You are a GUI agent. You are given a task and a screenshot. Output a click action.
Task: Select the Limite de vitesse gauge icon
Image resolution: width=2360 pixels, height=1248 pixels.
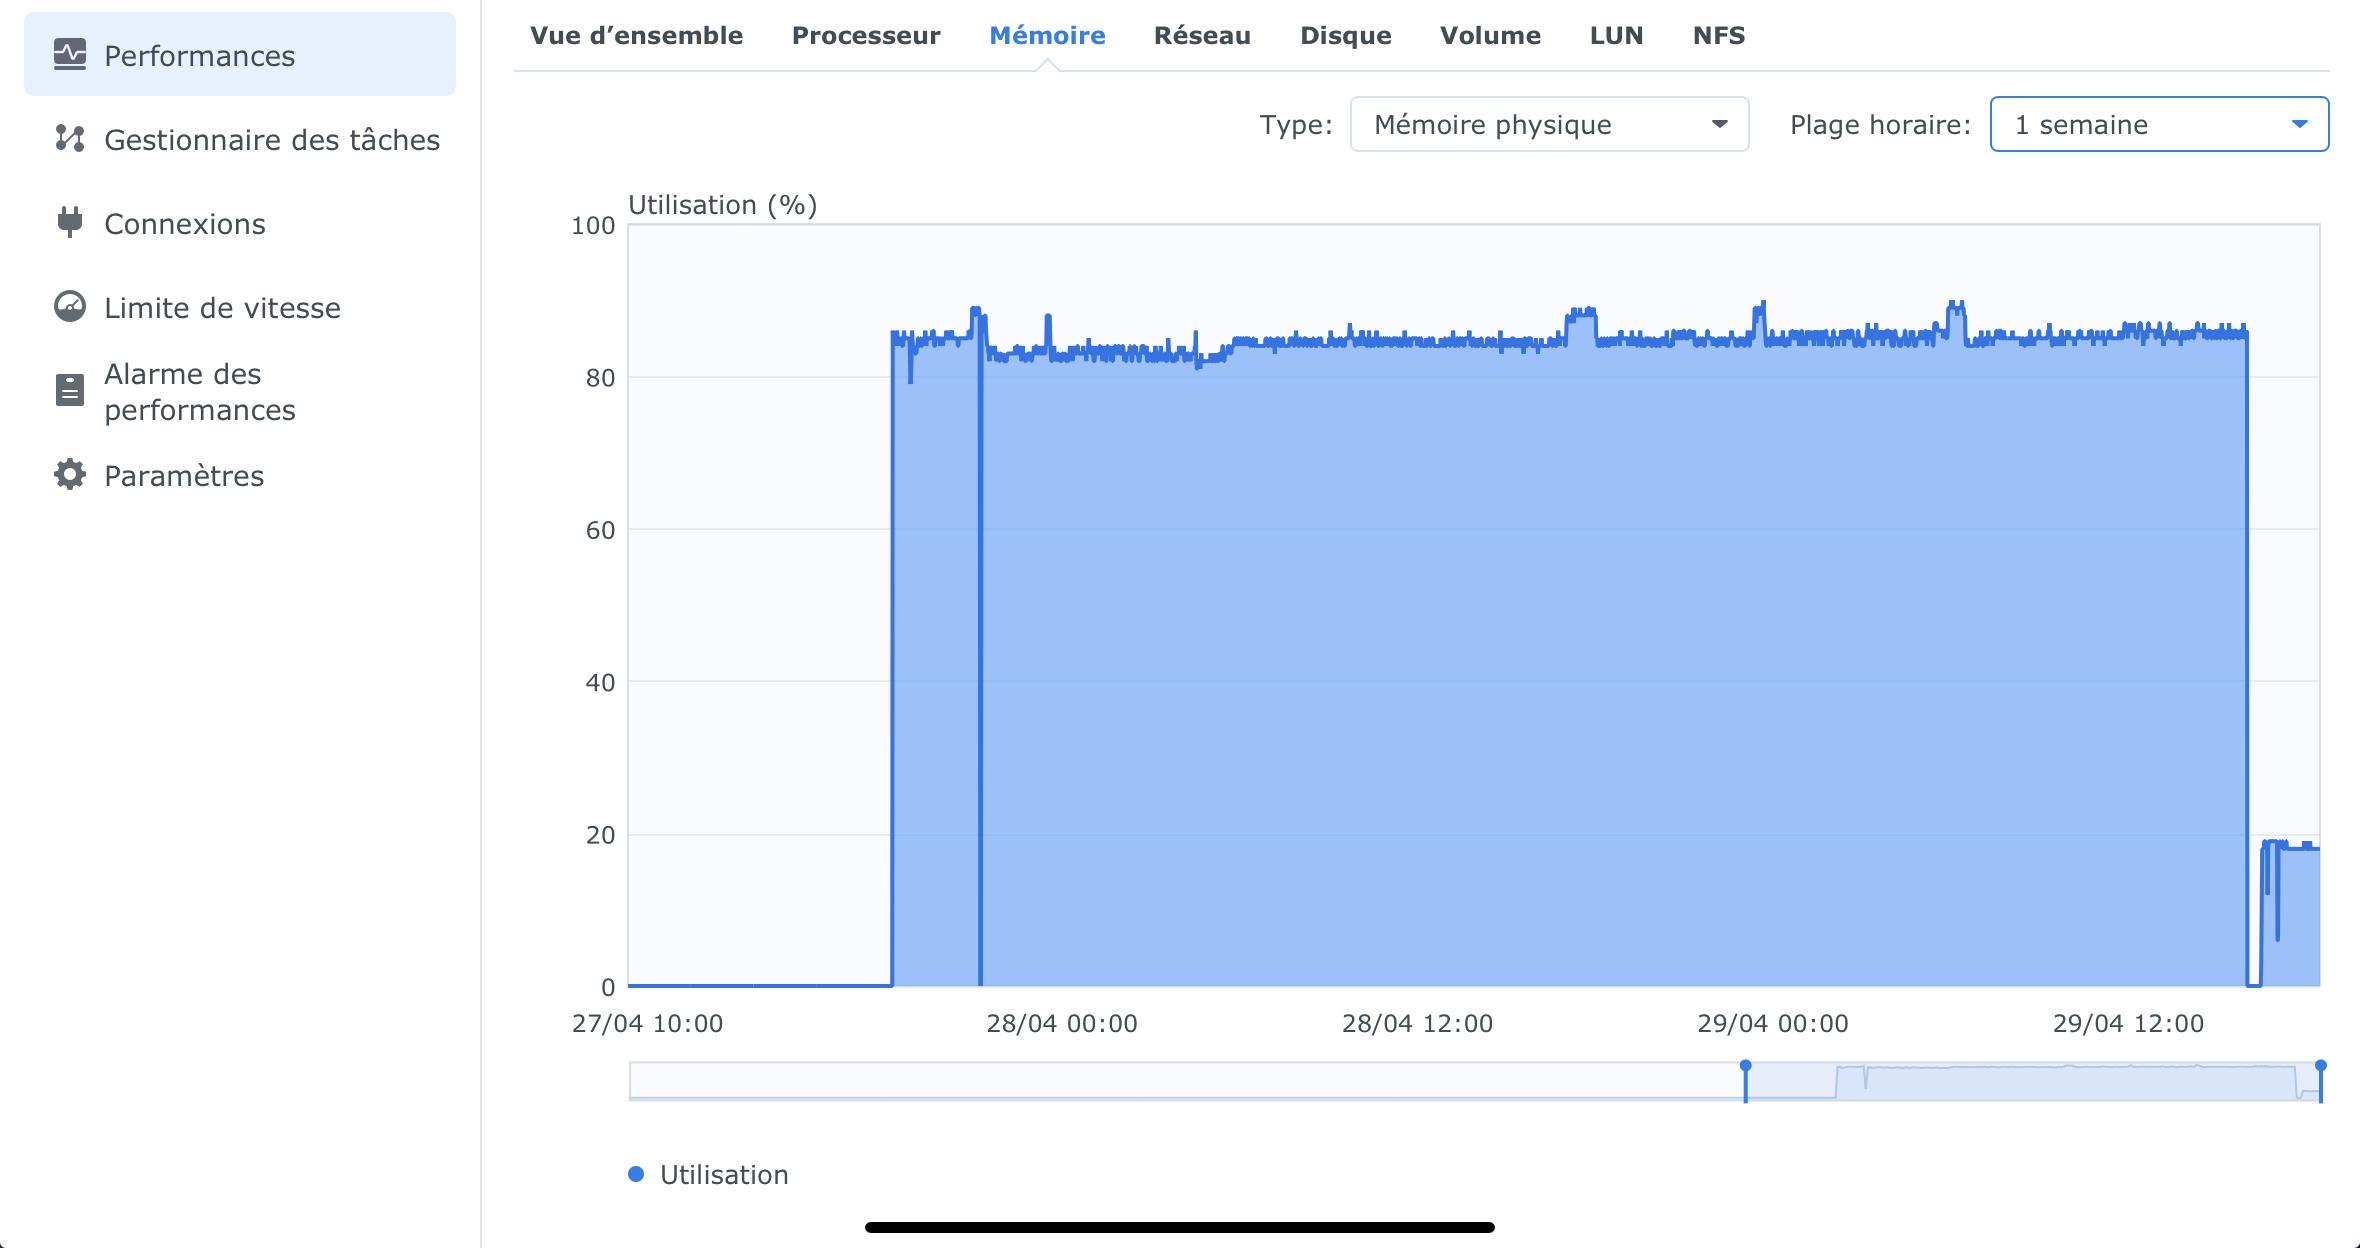(70, 307)
